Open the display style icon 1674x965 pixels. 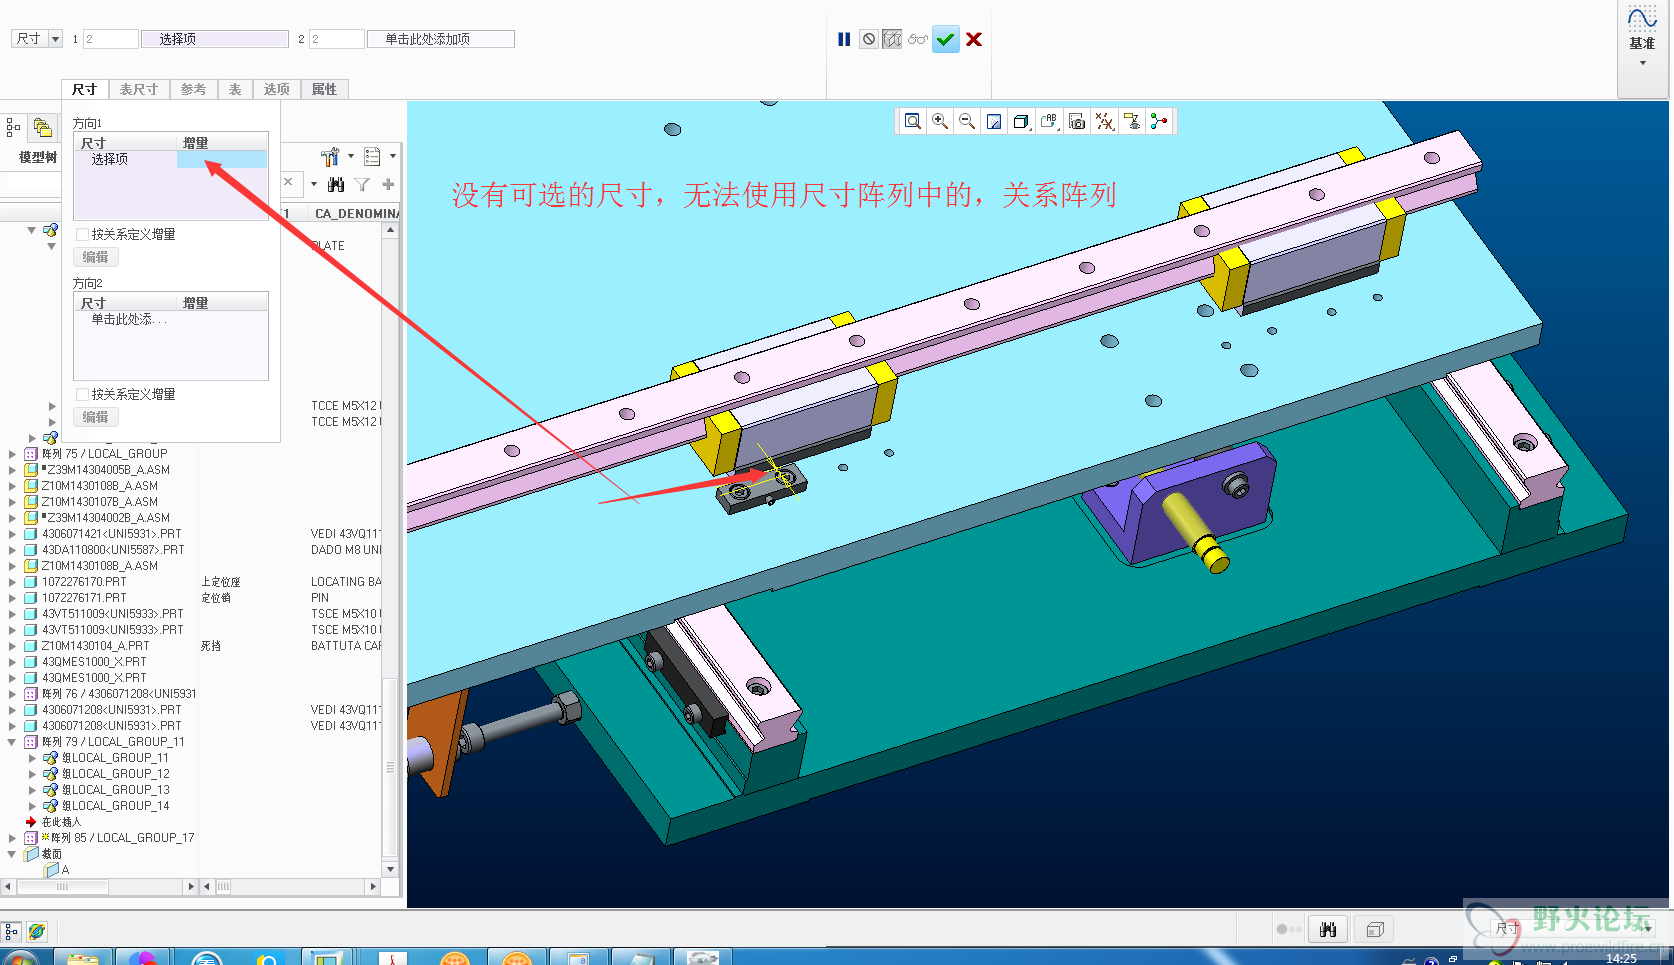[1021, 121]
